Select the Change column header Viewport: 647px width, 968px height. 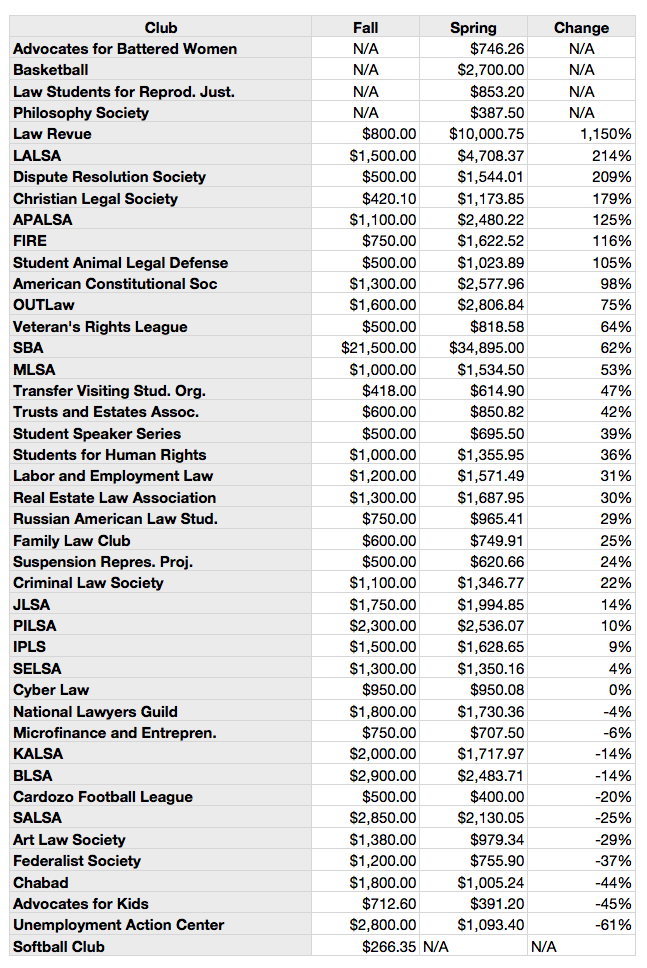582,28
